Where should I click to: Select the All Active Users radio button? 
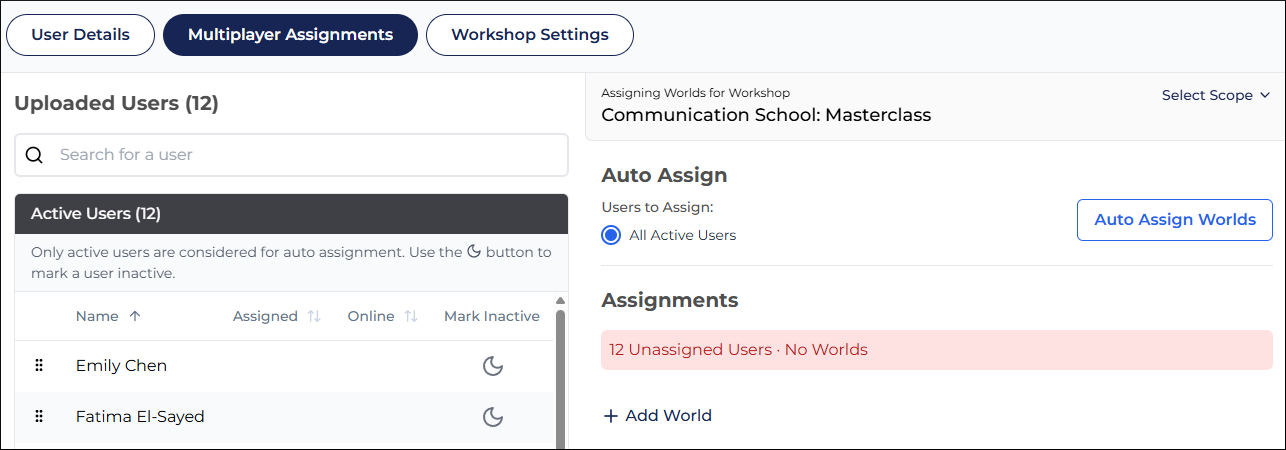[x=612, y=235]
